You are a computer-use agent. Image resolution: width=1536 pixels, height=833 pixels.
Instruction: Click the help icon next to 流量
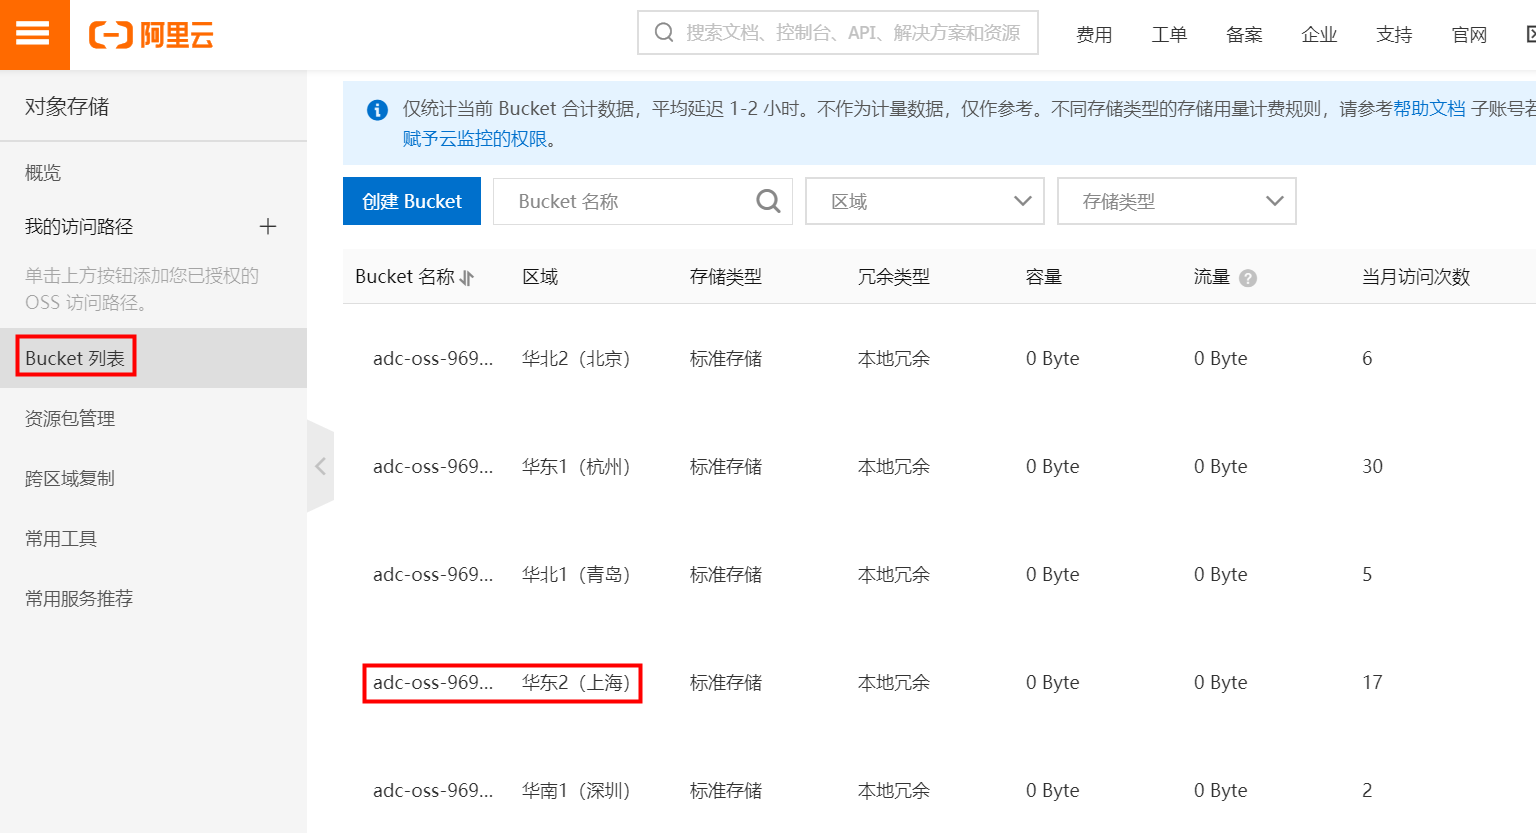[1248, 278]
